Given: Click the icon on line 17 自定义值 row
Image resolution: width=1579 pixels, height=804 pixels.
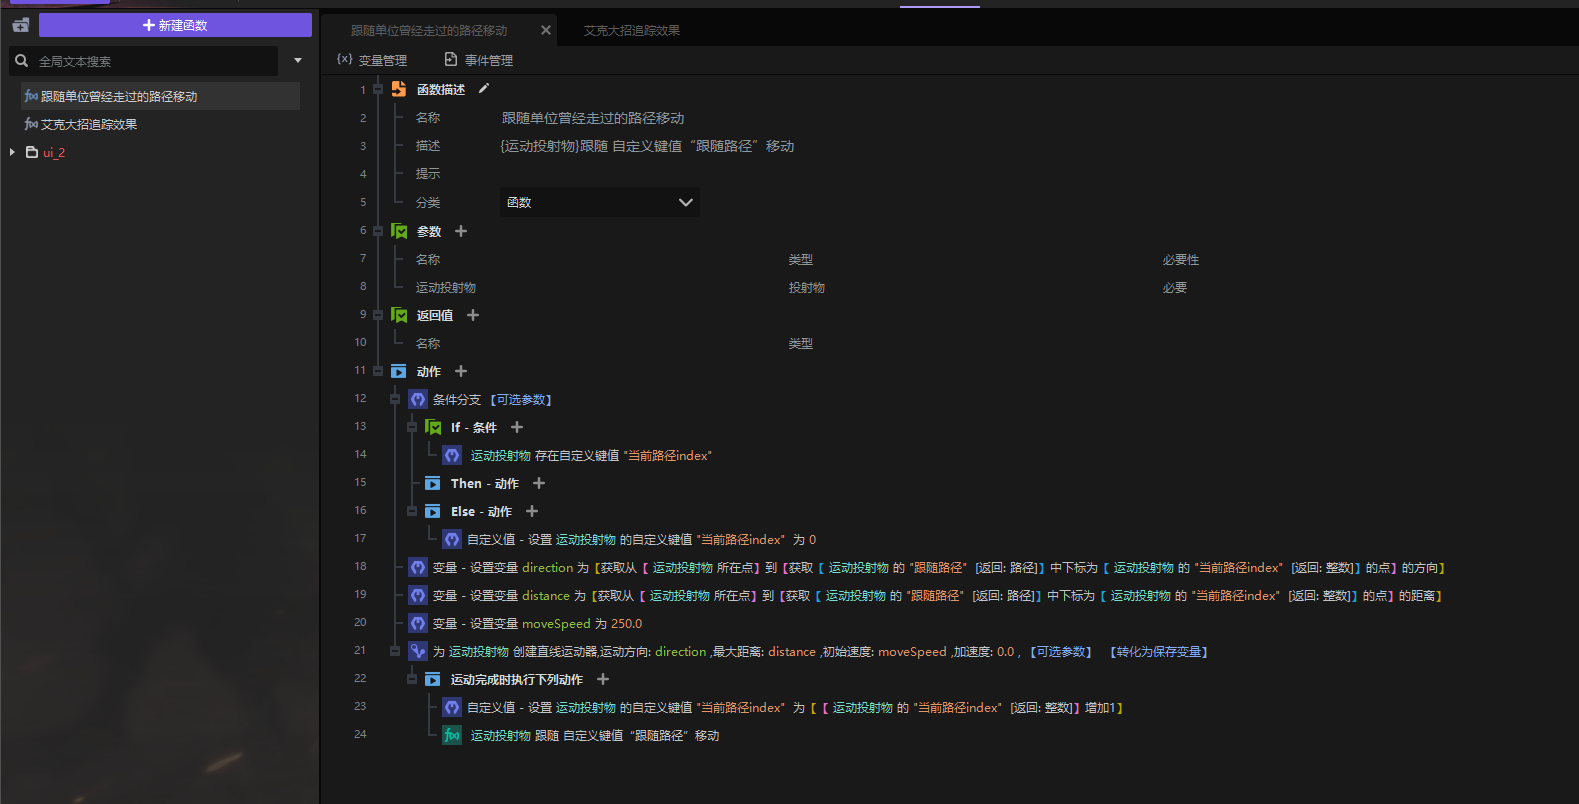Looking at the screenshot, I should pyautogui.click(x=452, y=539).
